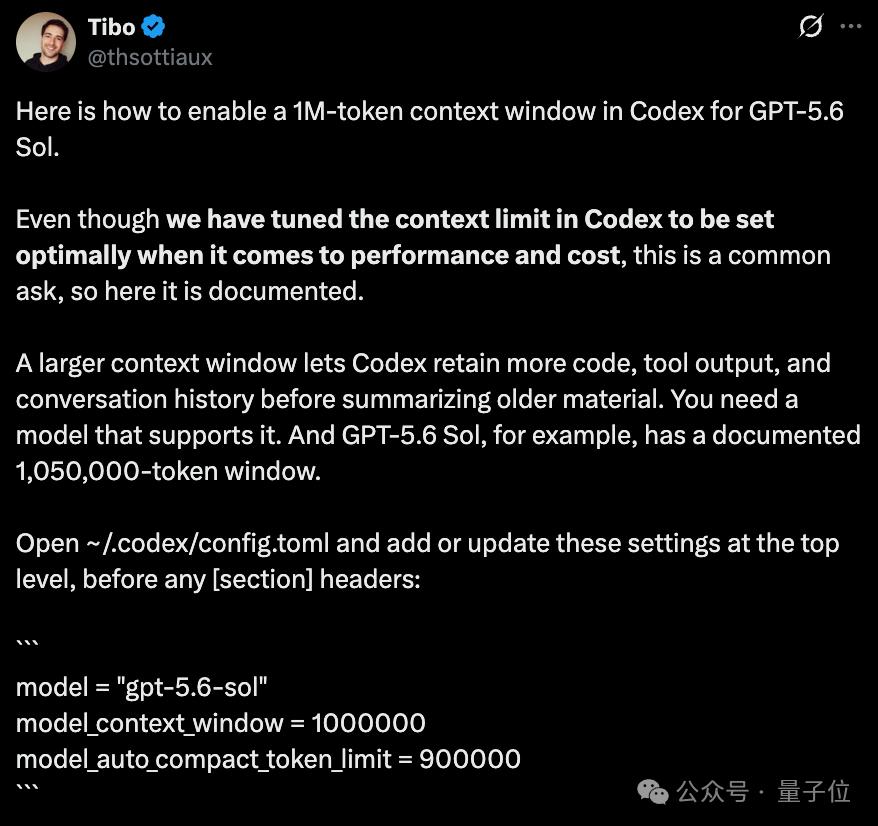Click the model_context_window = 1000000 line
This screenshot has width=878, height=826.
(x=221, y=723)
